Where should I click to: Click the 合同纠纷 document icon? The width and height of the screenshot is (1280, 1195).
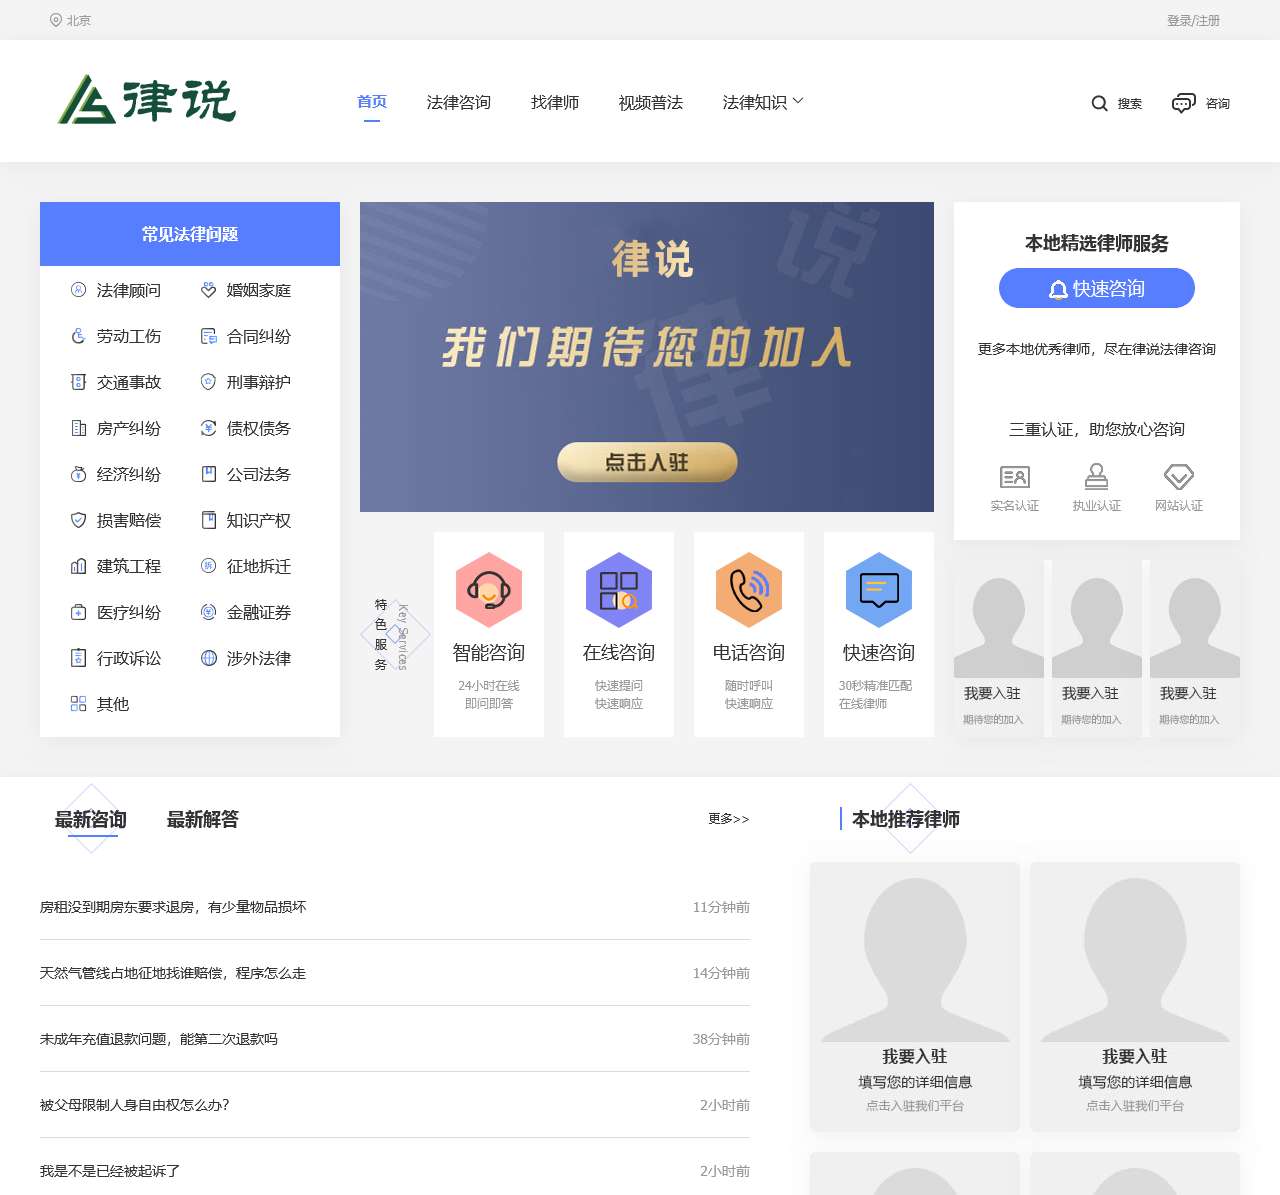pyautogui.click(x=209, y=336)
